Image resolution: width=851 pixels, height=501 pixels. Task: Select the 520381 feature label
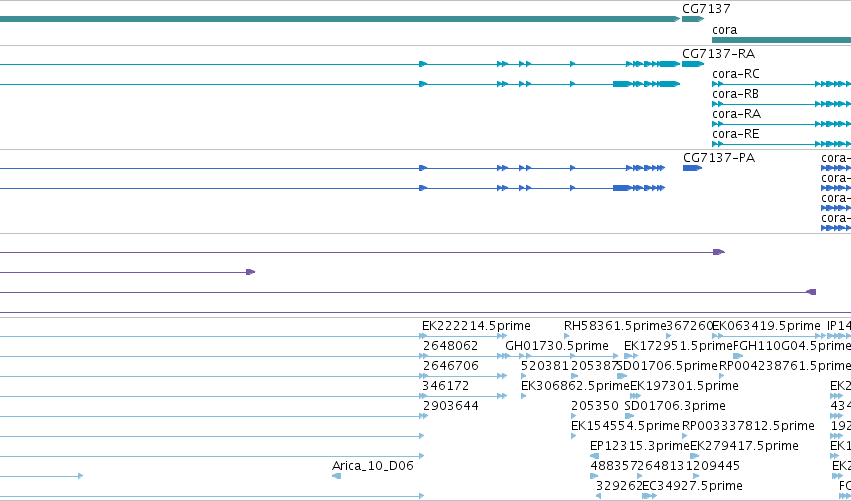pyautogui.click(x=544, y=366)
